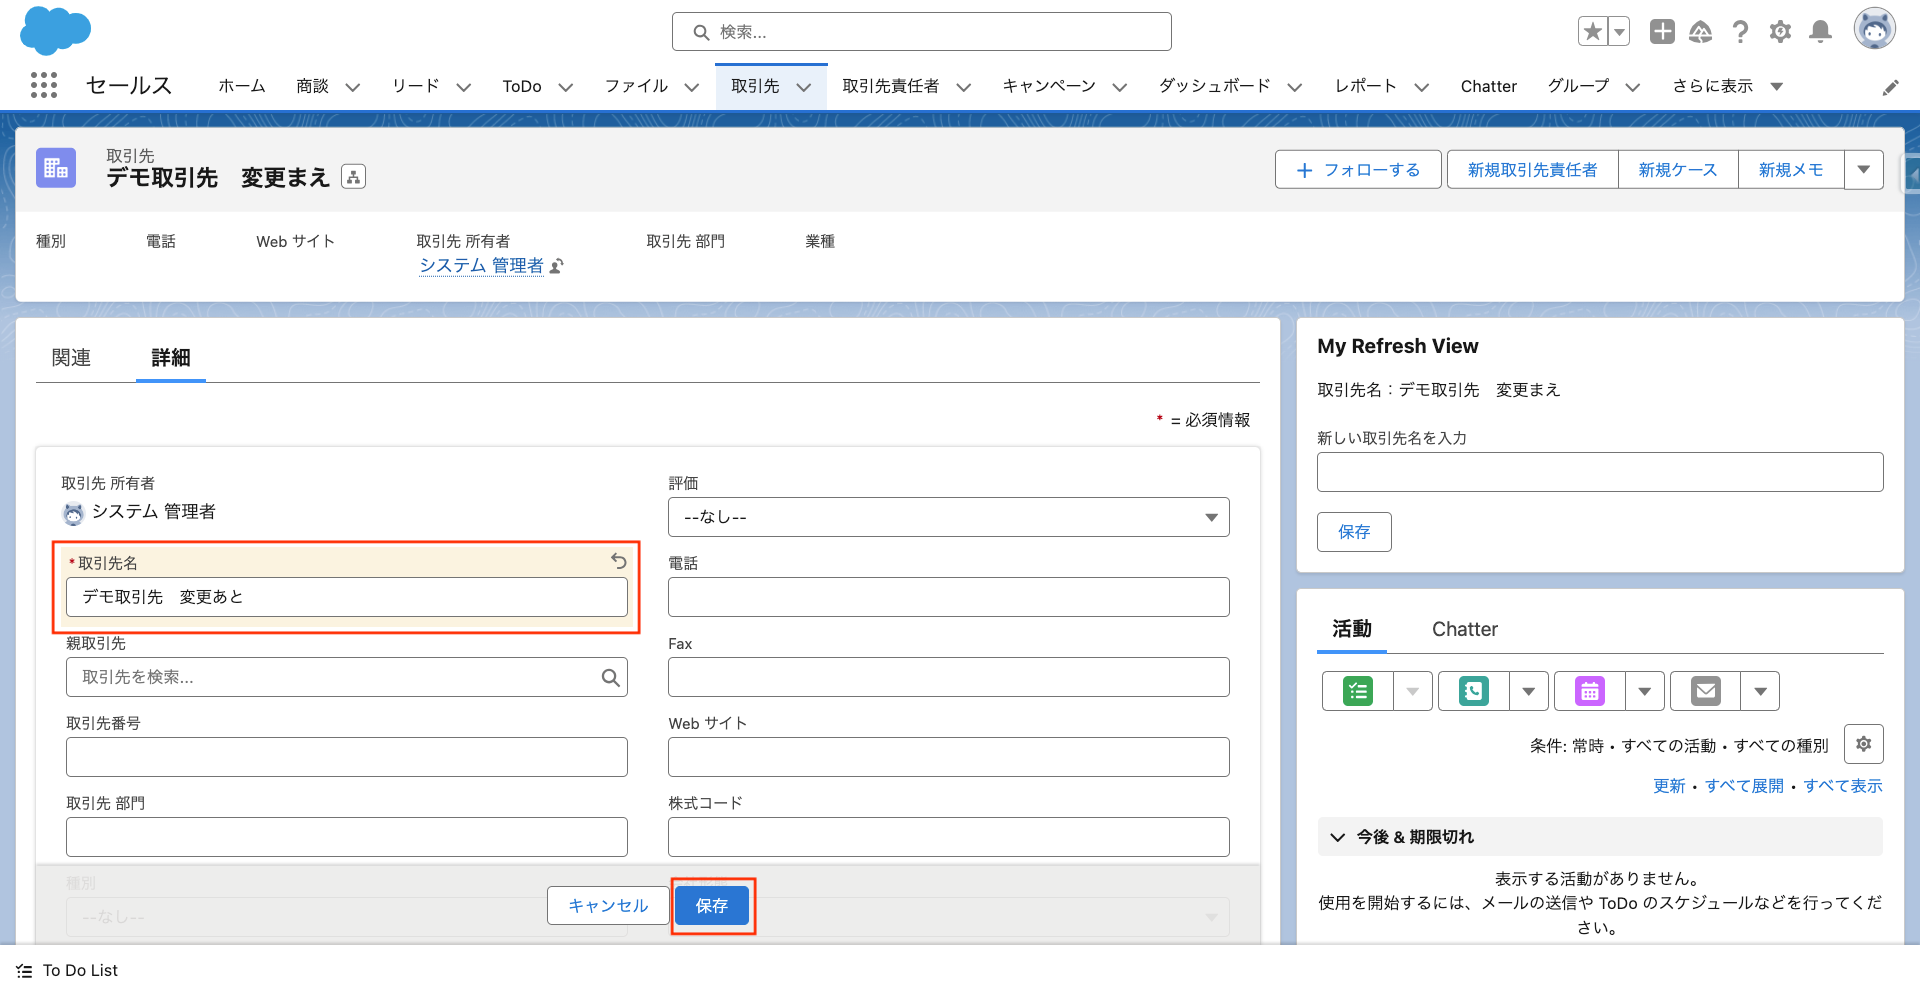Open Setup with the gear icon

pos(1780,31)
